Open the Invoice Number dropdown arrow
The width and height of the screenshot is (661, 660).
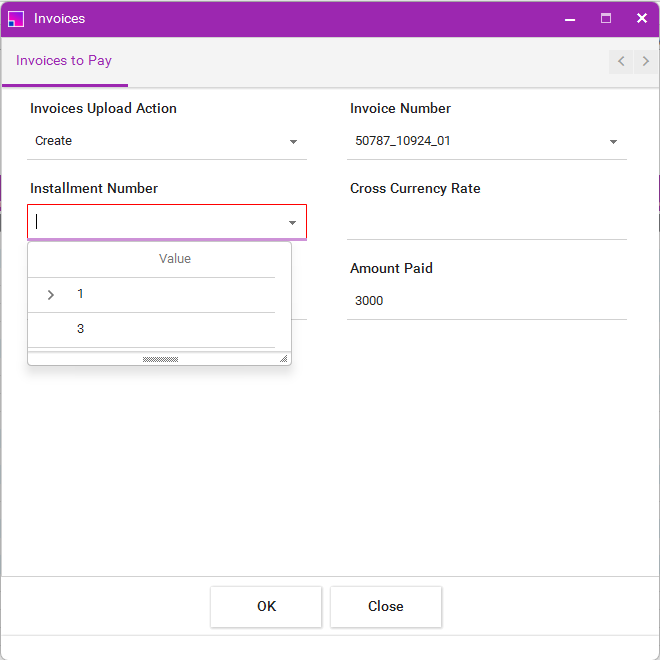(613, 142)
